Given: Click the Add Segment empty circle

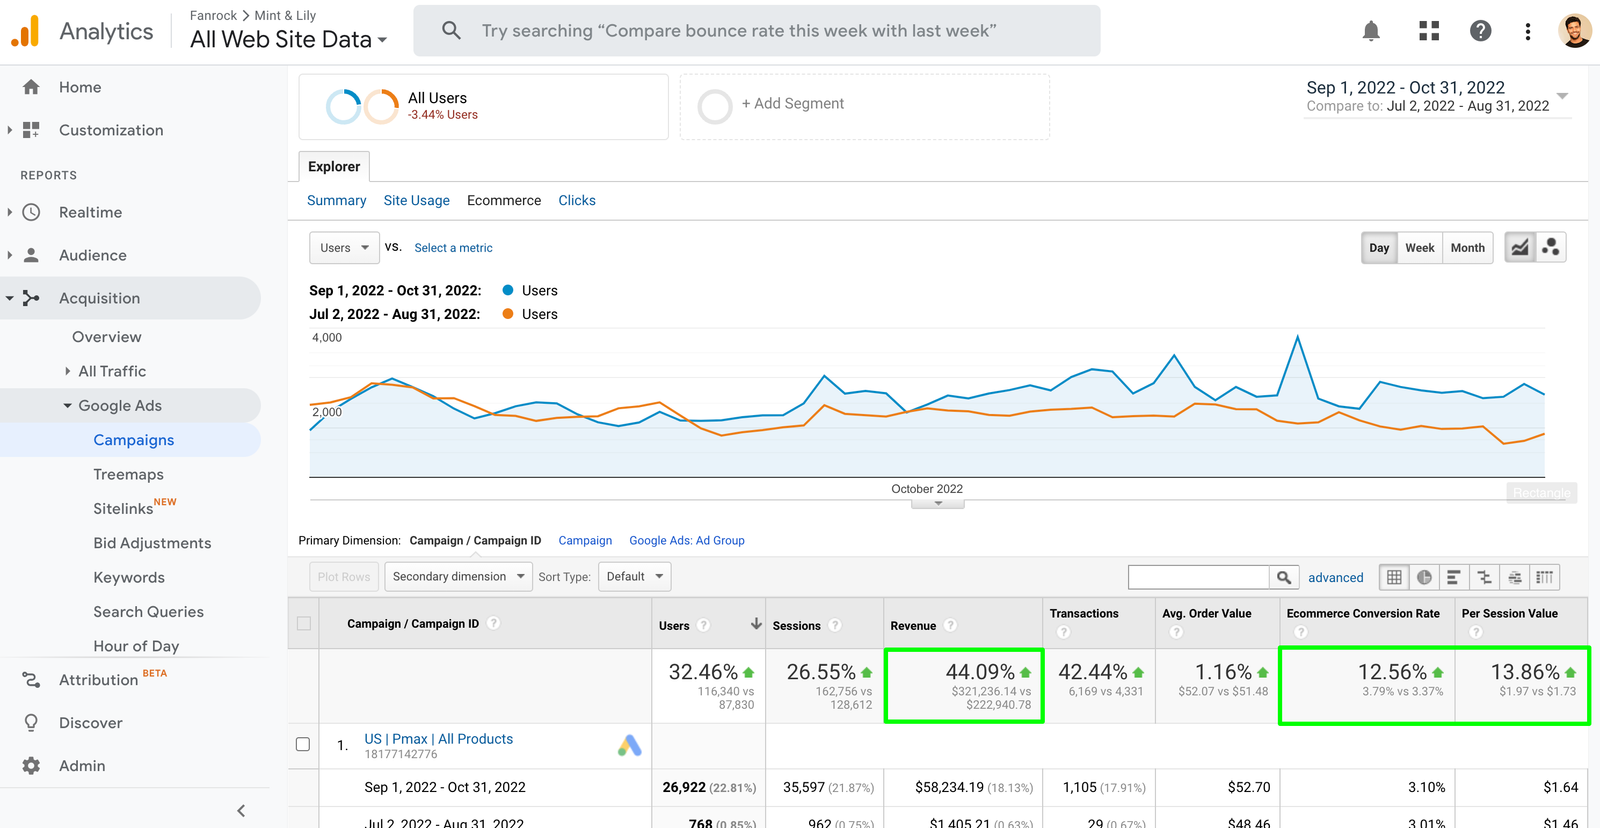Looking at the screenshot, I should (715, 106).
